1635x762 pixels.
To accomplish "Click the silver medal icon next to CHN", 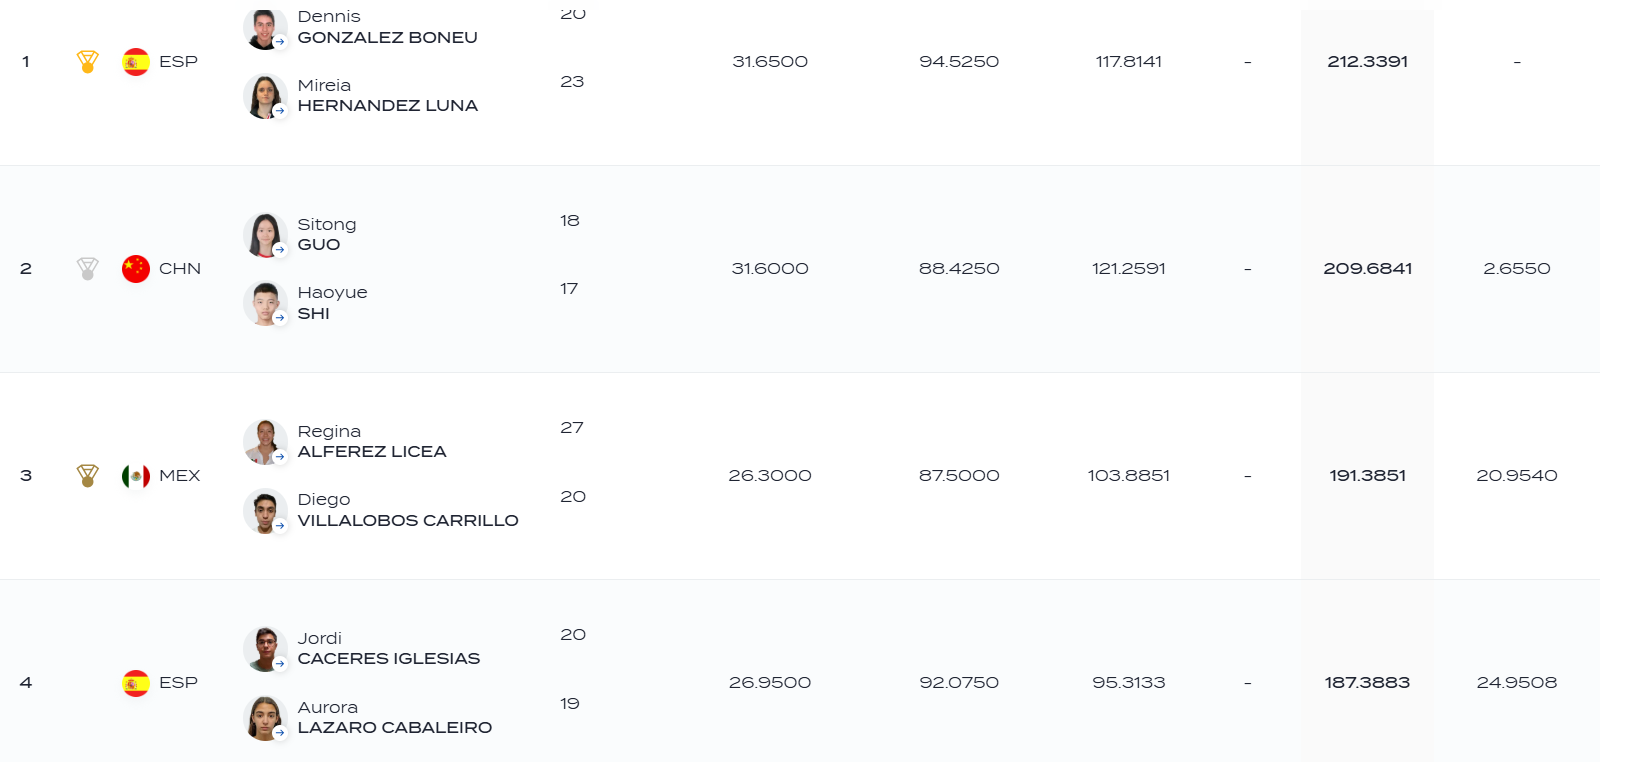I will pos(88,269).
